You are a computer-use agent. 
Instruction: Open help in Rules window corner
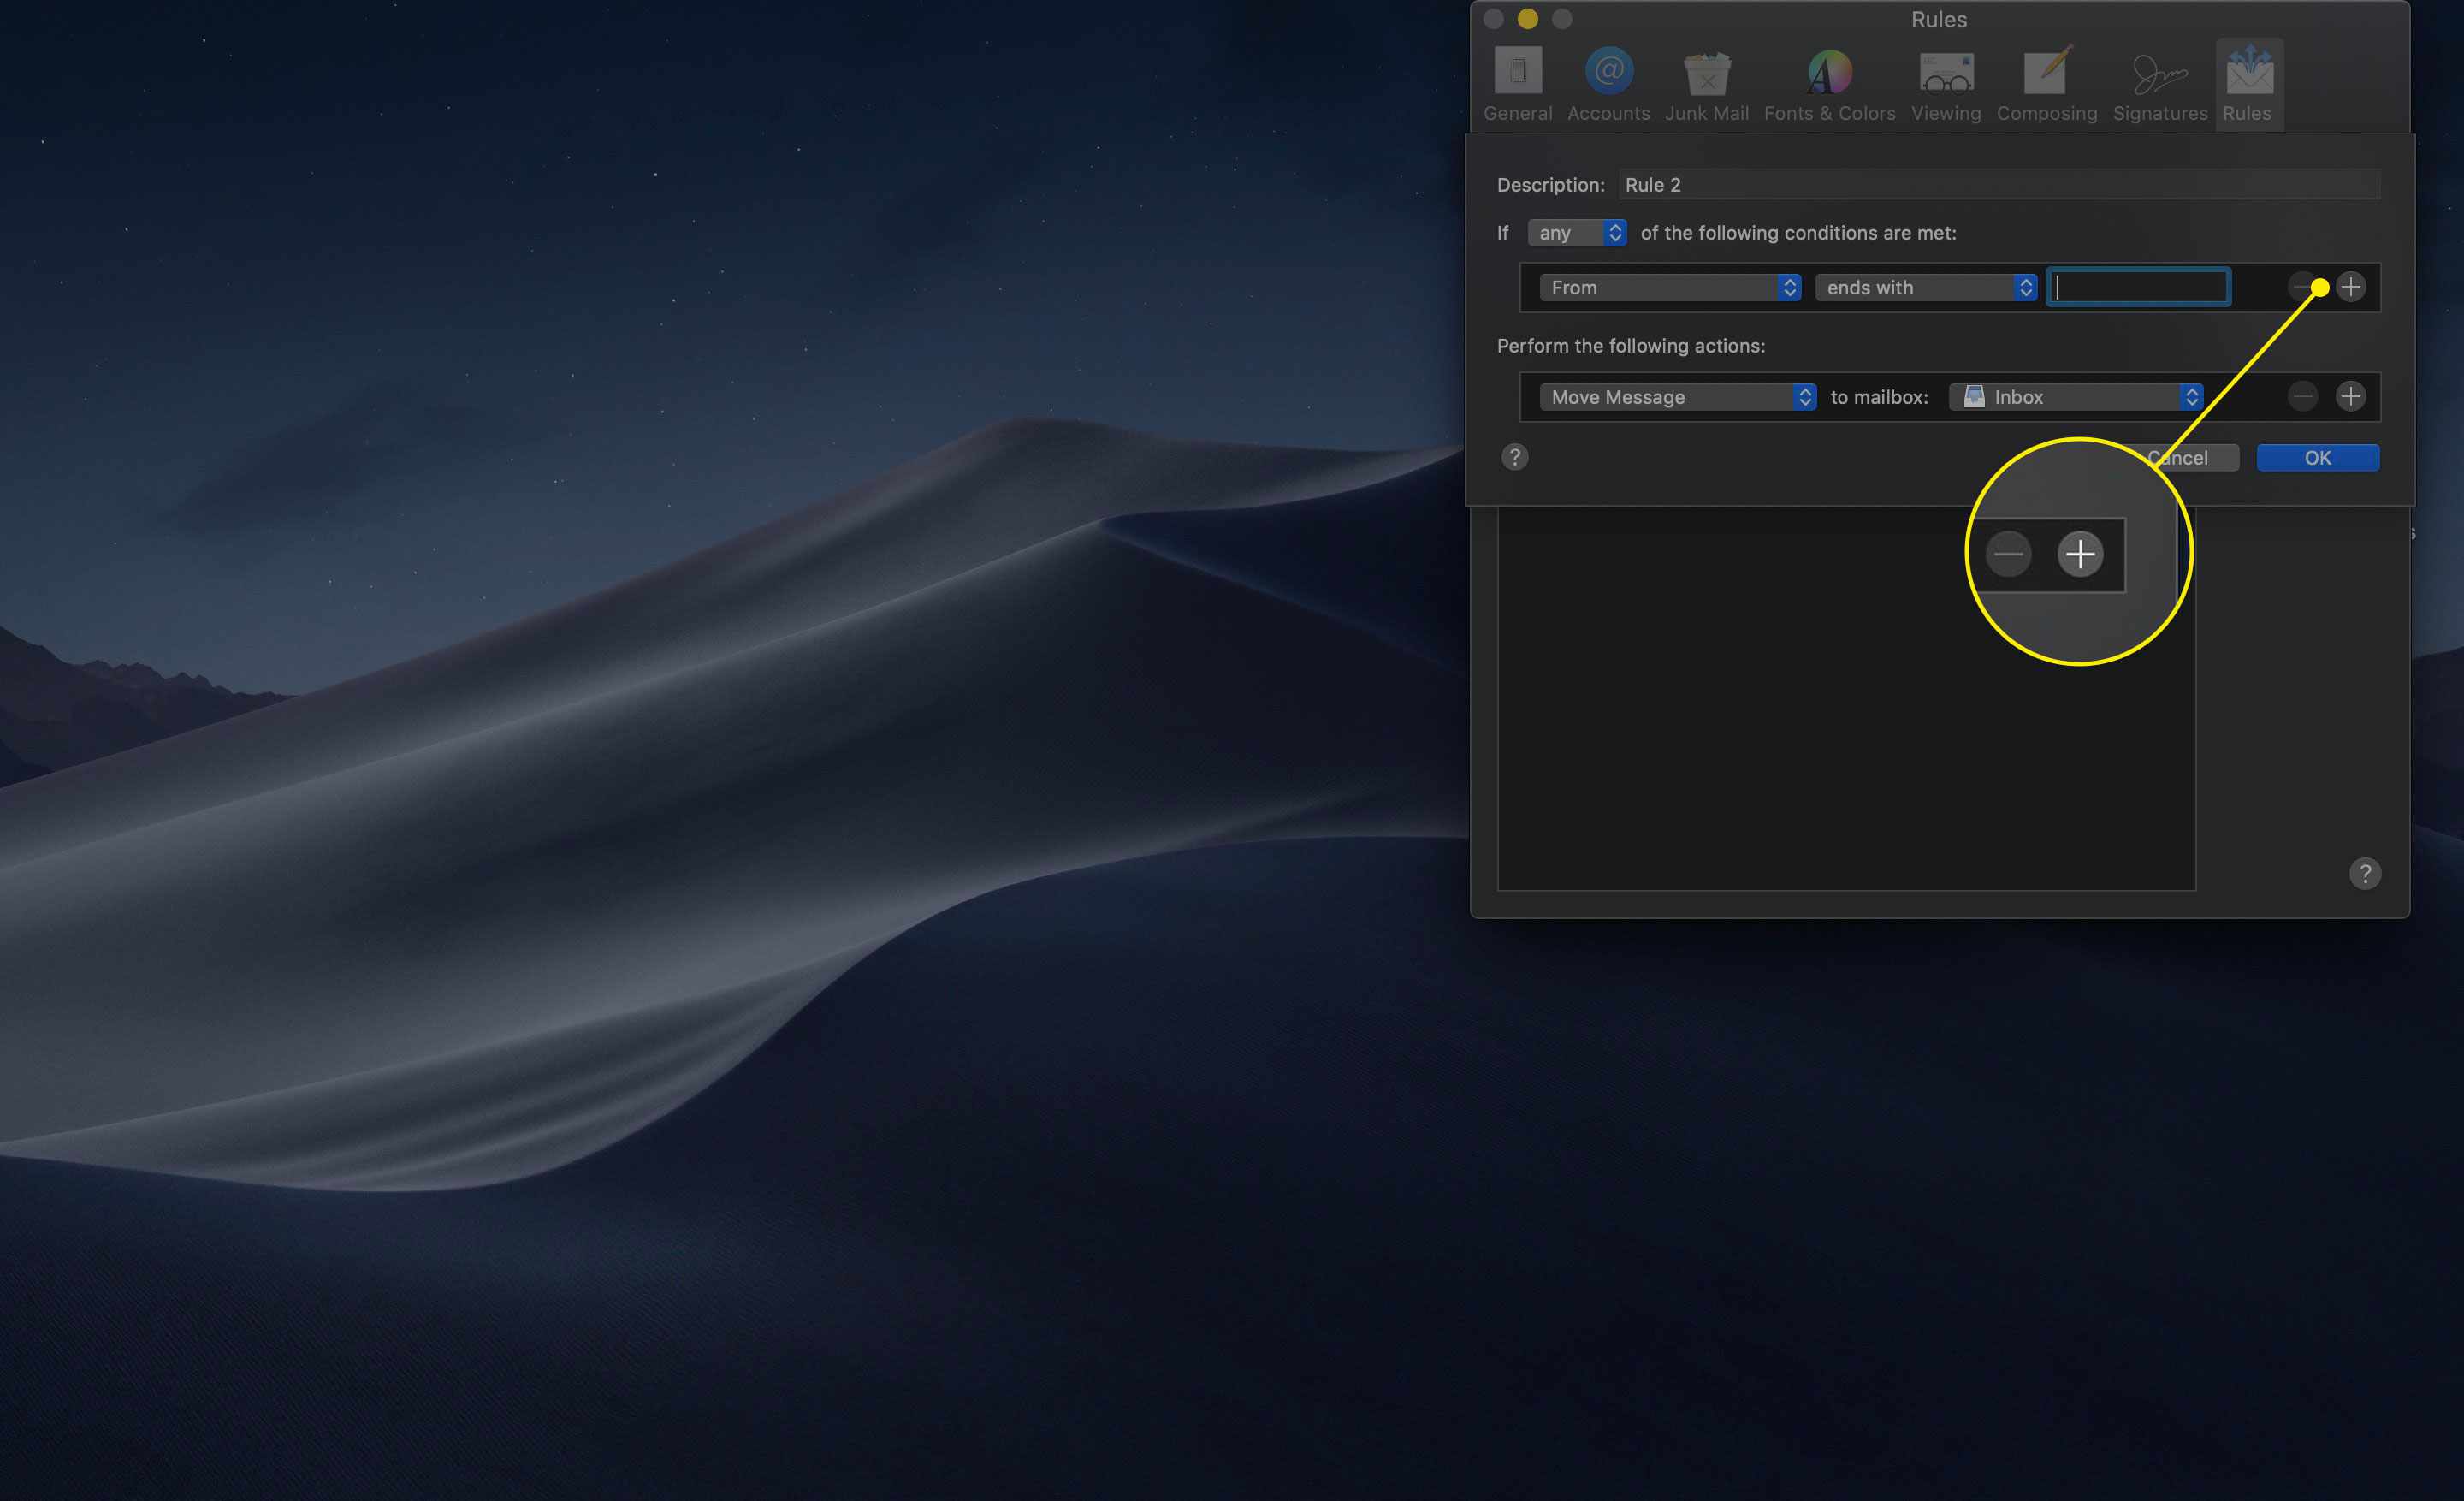tap(2364, 873)
